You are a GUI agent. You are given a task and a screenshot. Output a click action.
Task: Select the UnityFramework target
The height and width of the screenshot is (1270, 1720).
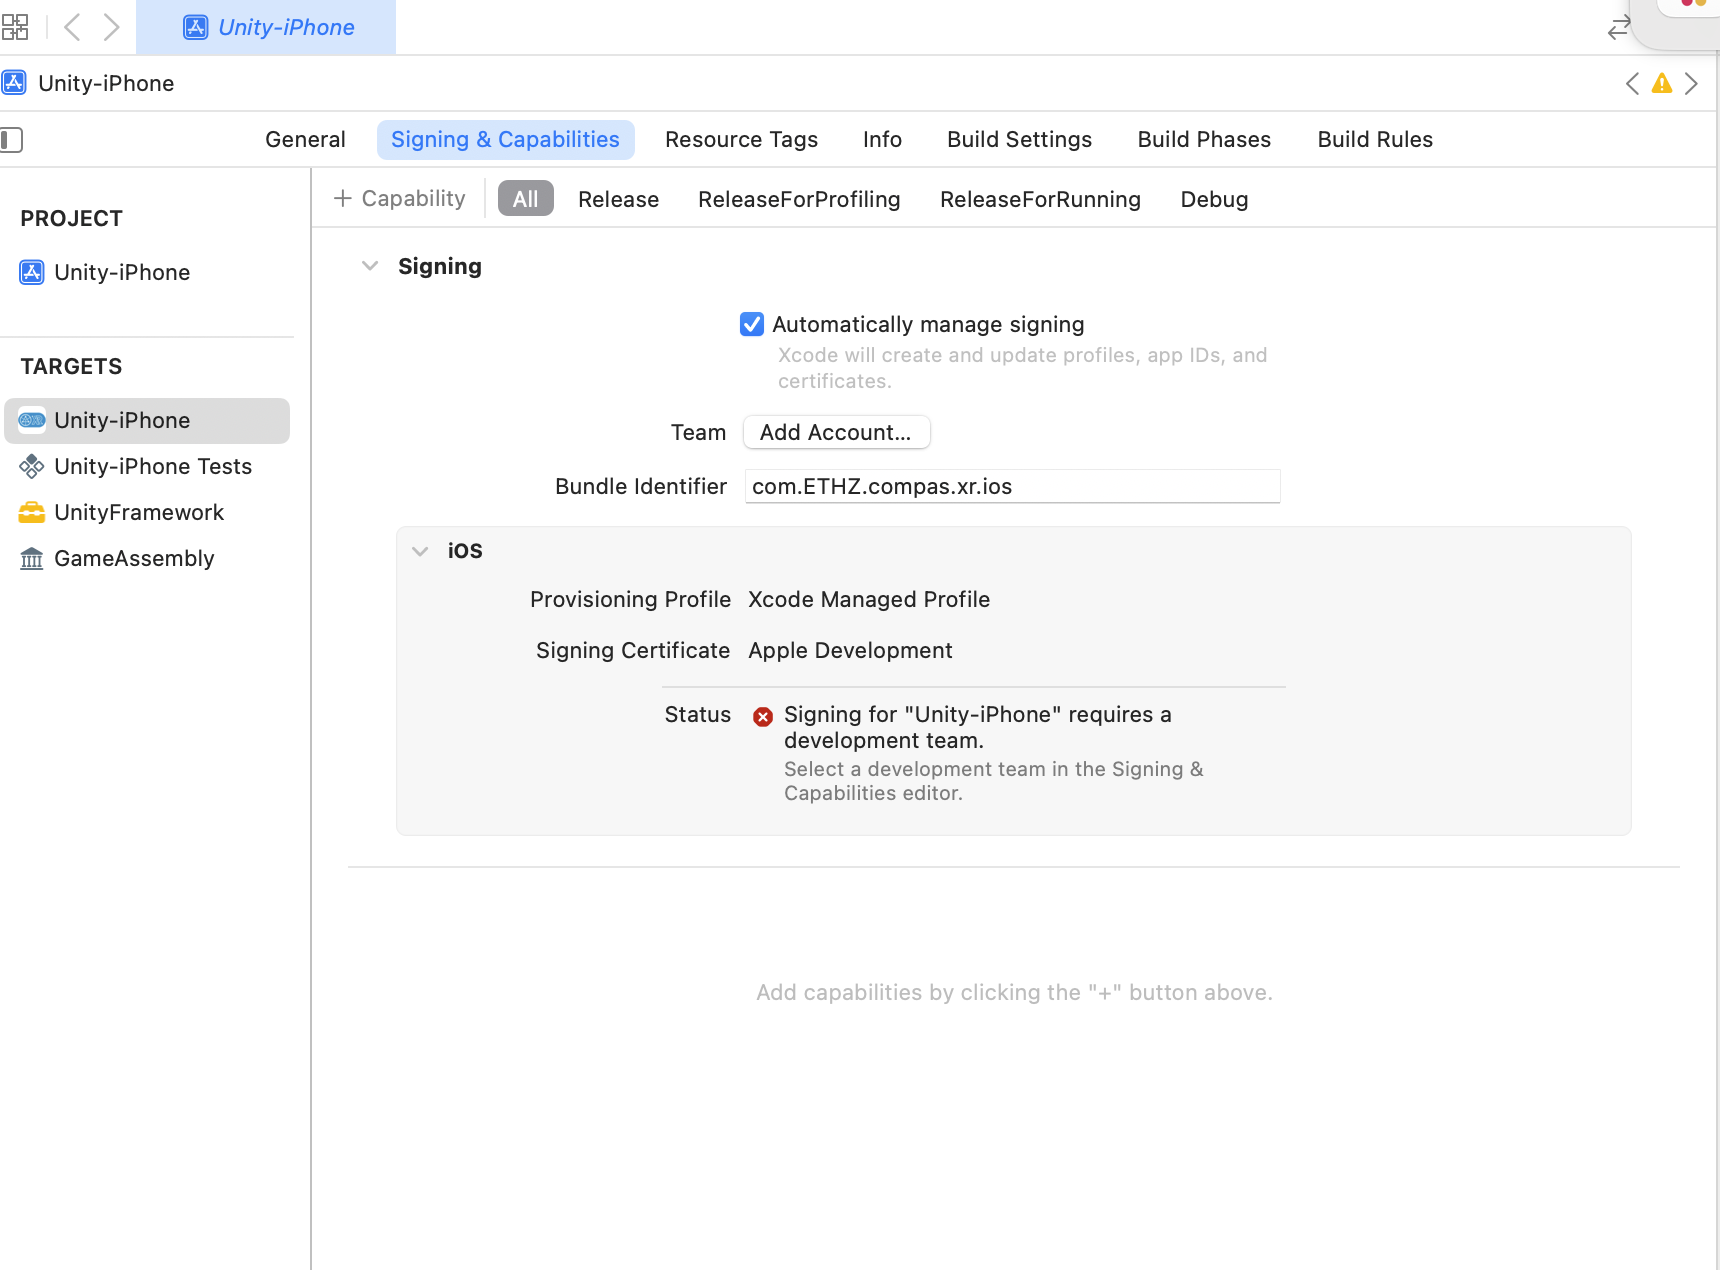point(139,512)
